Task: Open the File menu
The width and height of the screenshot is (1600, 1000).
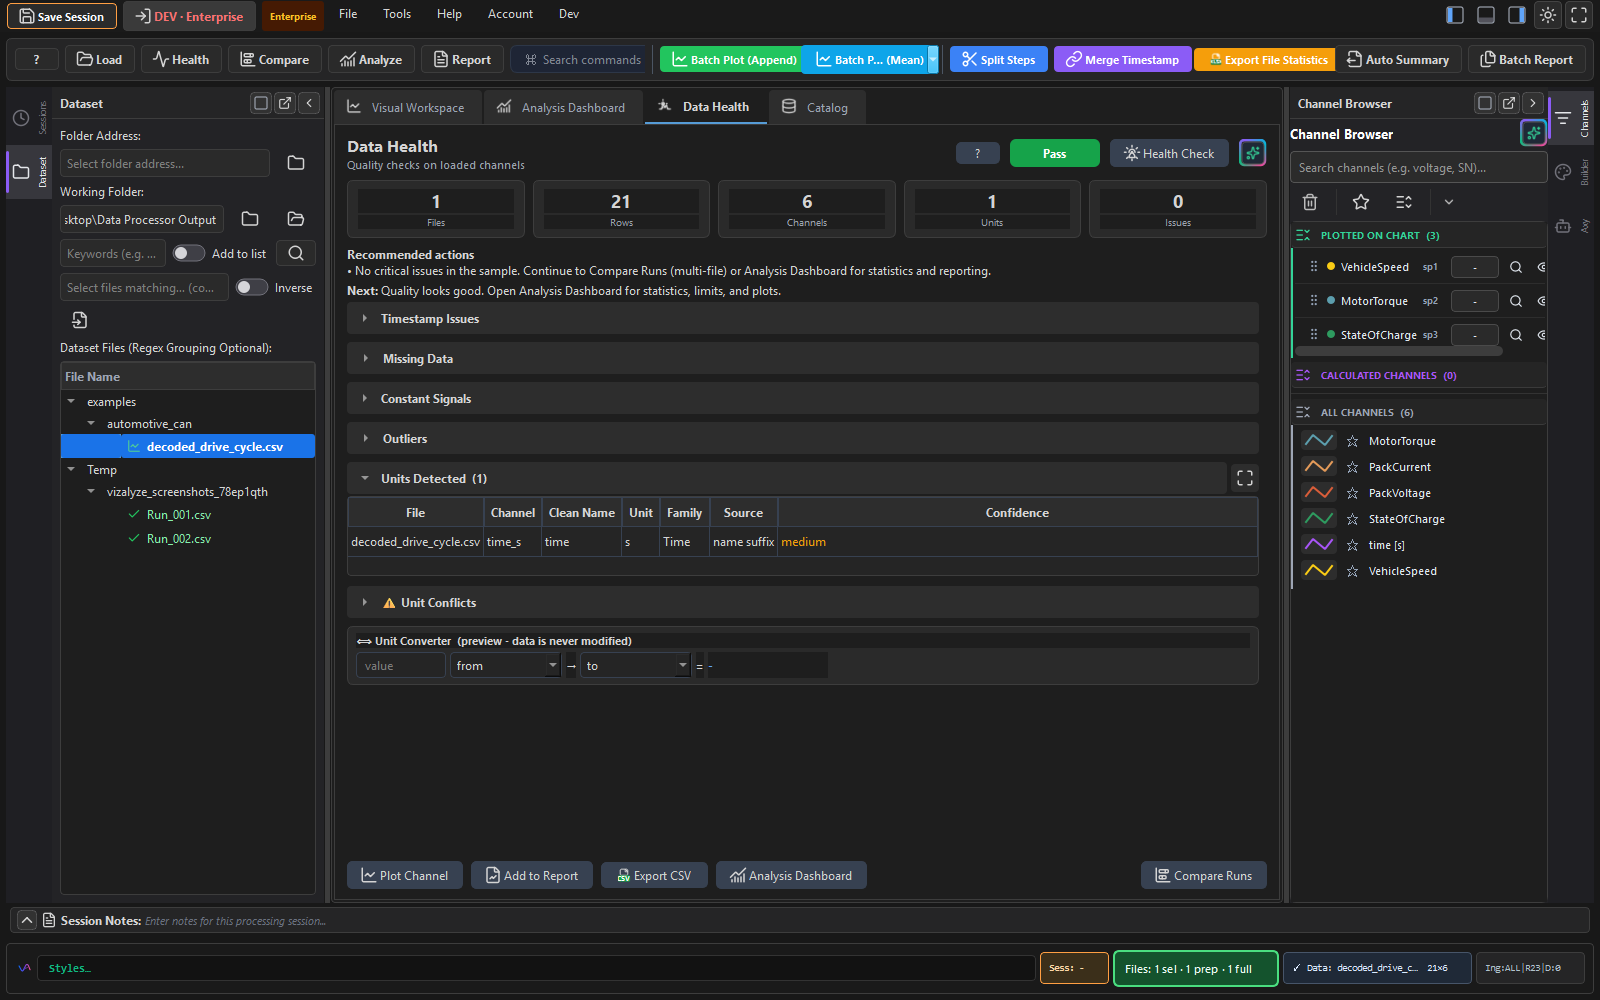Action: pos(348,14)
